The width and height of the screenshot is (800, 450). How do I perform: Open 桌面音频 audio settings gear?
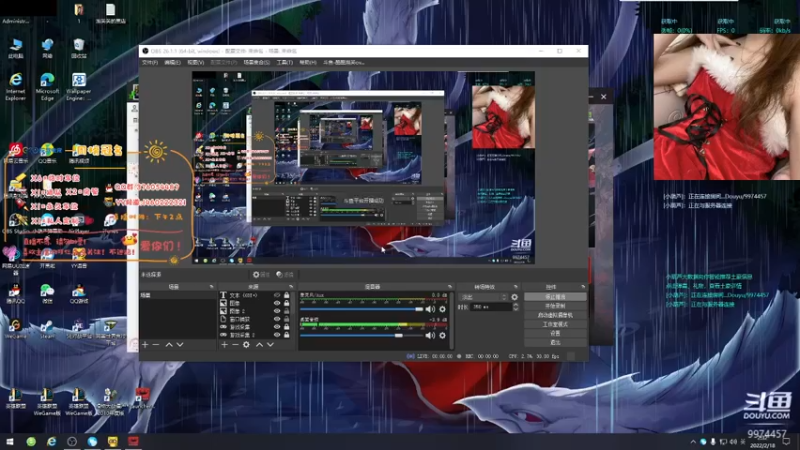(442, 335)
